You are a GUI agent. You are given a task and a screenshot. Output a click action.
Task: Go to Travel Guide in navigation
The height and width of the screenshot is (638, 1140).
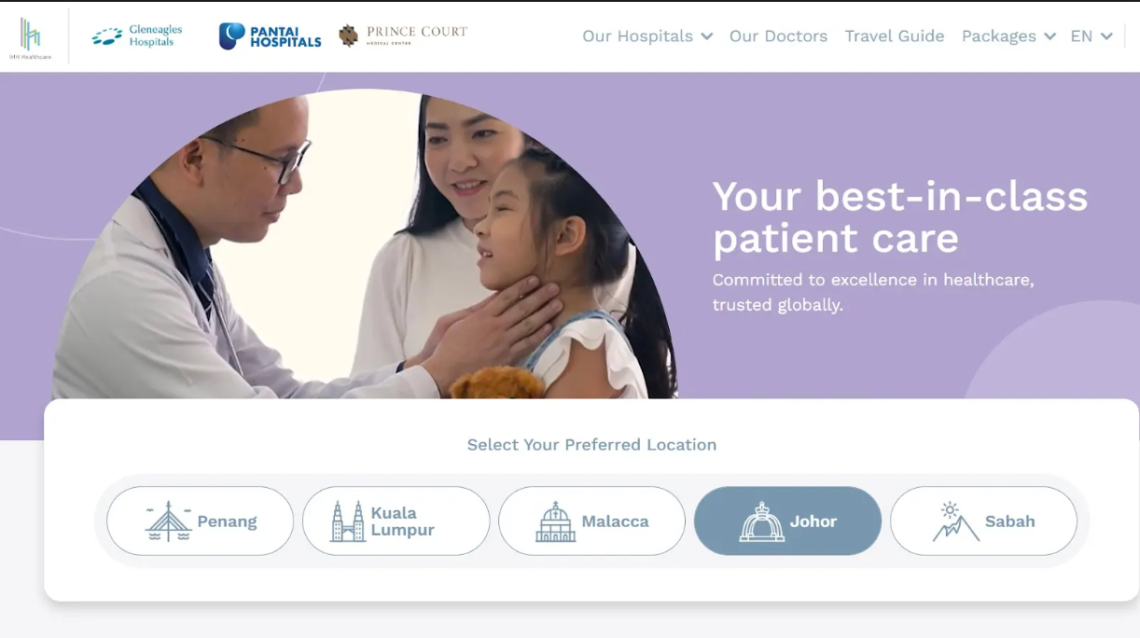click(894, 36)
